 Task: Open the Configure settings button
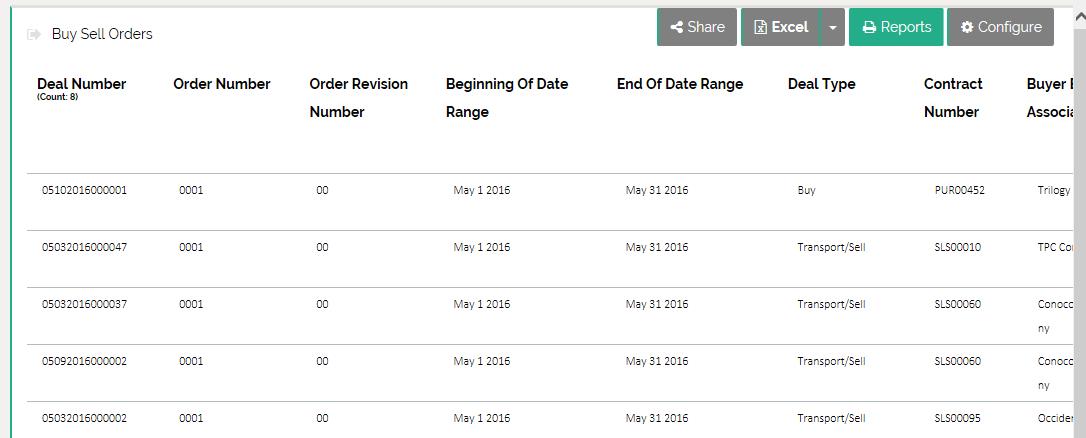pos(1000,27)
